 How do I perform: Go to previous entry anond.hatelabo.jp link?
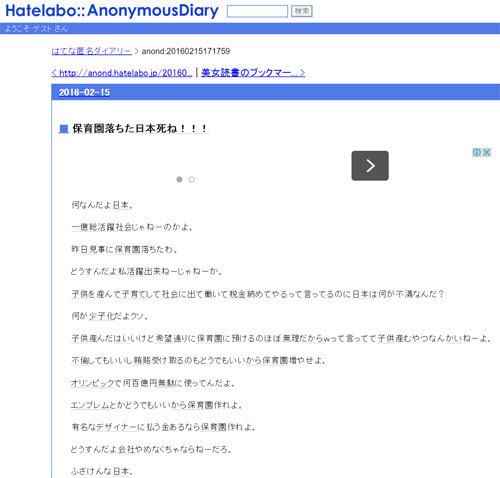(122, 73)
